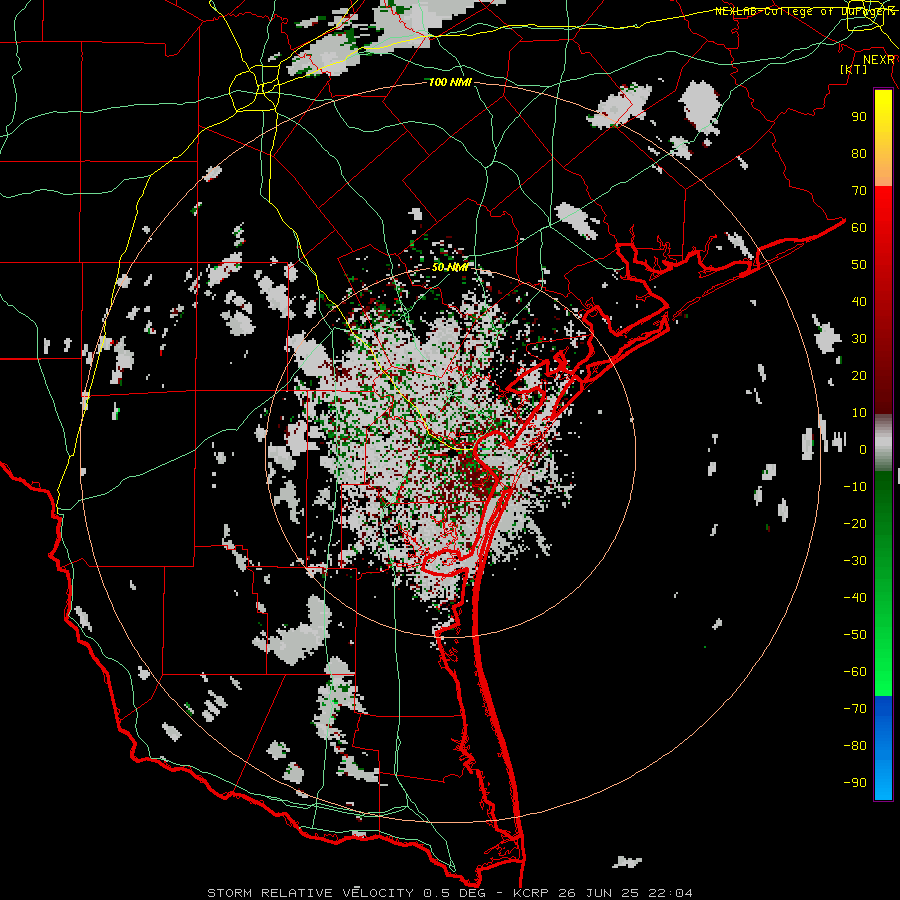Pick the bright red segment near 60
This screenshot has width=900, height=900.
click(x=883, y=218)
